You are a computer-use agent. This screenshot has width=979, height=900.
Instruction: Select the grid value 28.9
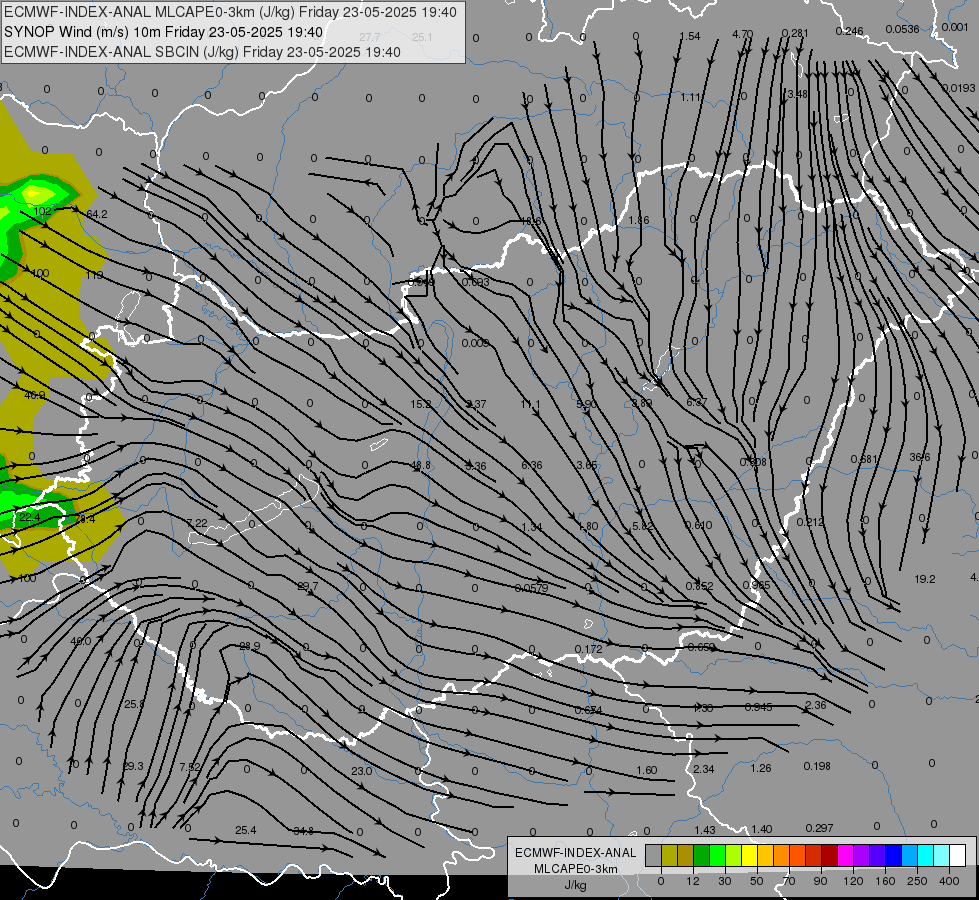(250, 646)
